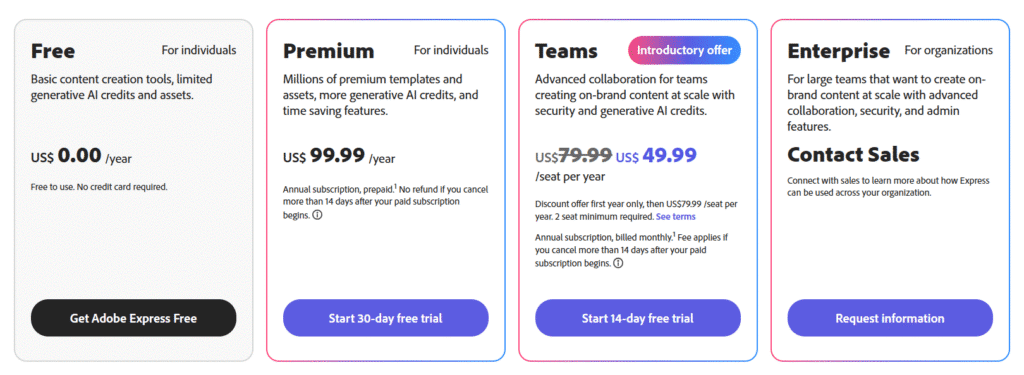Screen dimensions: 1024x375
Task: Select the Teams plan heading
Action: coord(566,51)
